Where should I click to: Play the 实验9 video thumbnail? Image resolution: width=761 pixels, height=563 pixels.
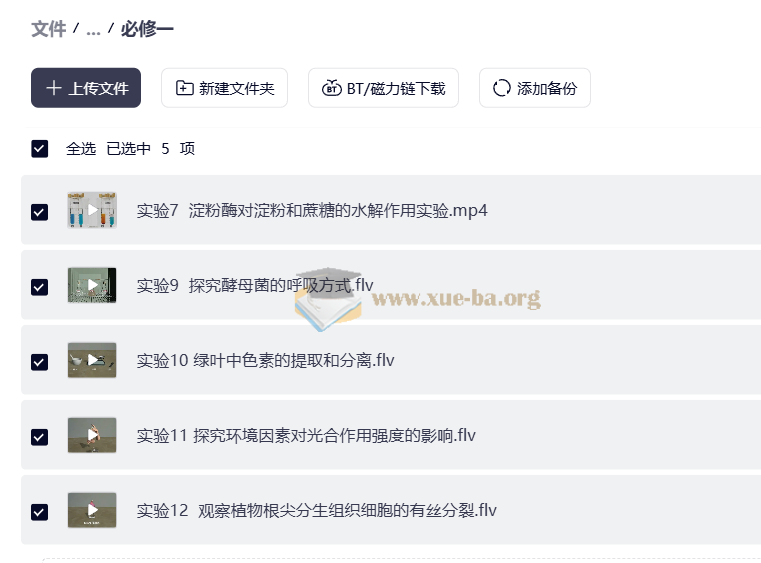click(x=92, y=285)
